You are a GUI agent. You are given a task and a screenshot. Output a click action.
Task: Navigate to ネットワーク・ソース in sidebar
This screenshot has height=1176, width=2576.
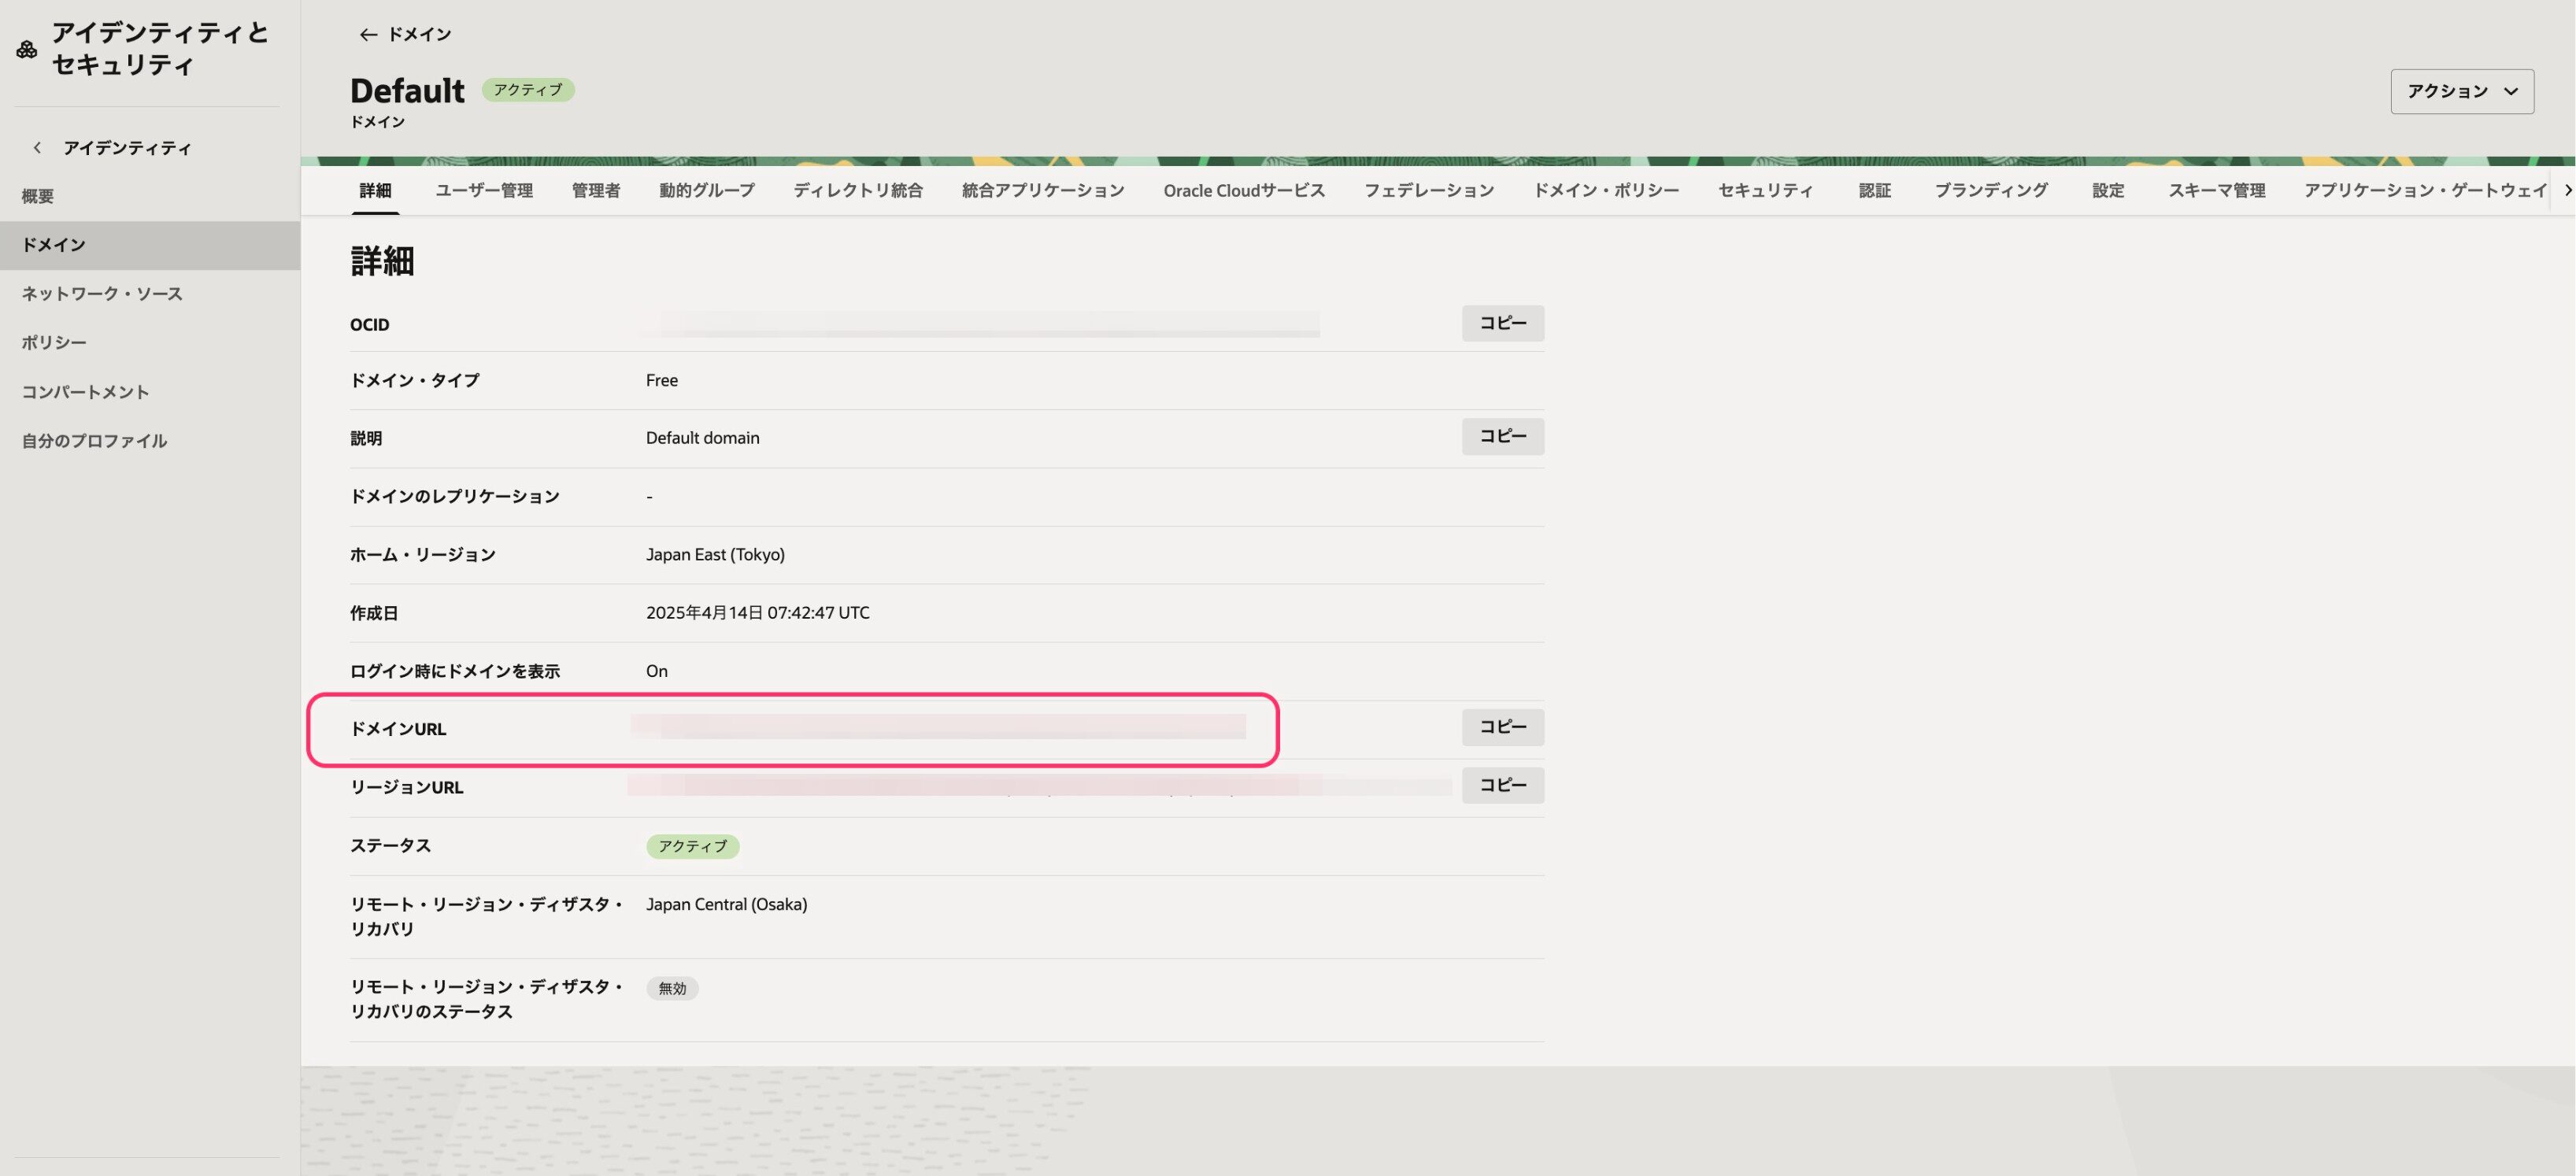(x=102, y=293)
